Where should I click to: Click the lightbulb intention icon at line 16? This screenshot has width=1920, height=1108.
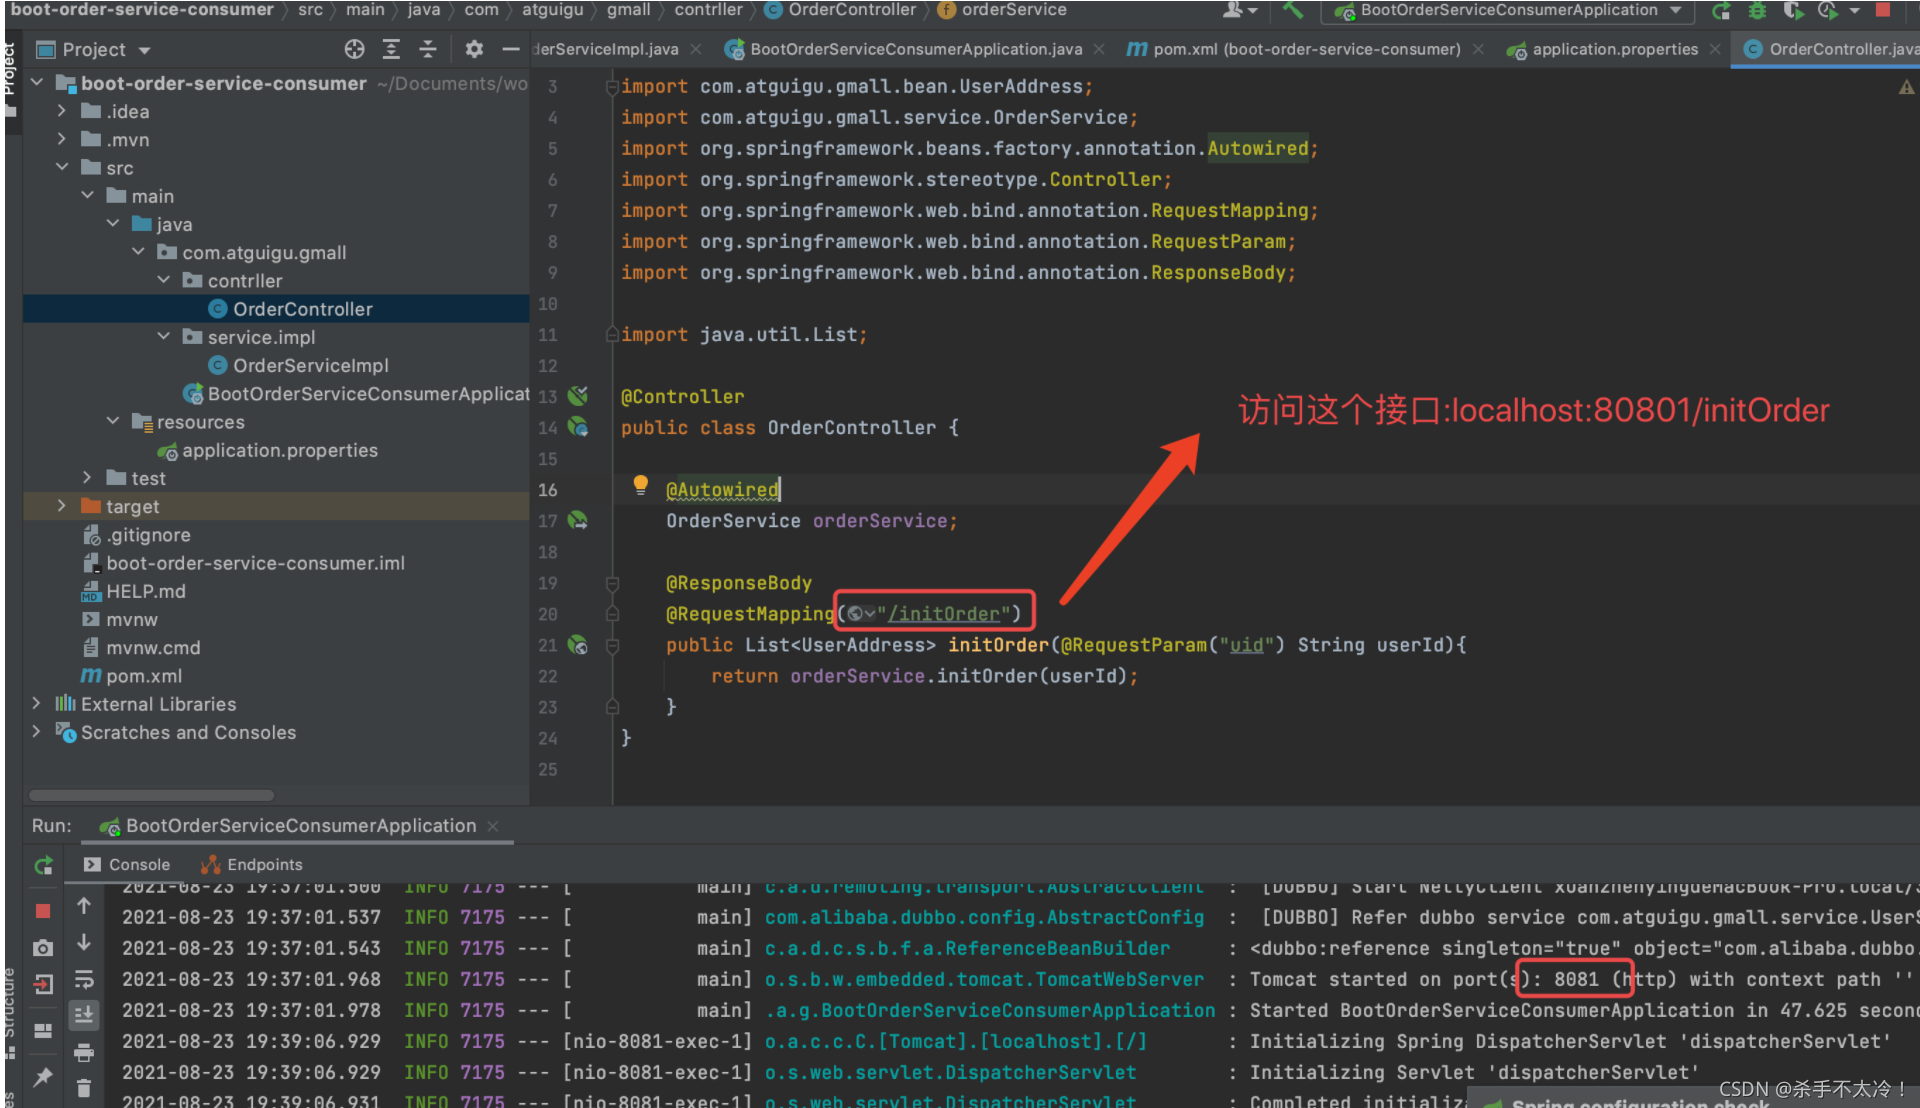pyautogui.click(x=641, y=485)
